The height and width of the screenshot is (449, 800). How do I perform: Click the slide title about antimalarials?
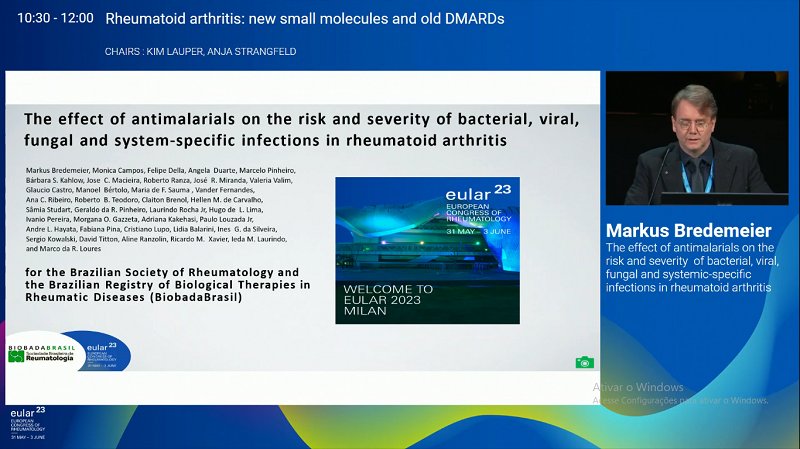point(300,130)
